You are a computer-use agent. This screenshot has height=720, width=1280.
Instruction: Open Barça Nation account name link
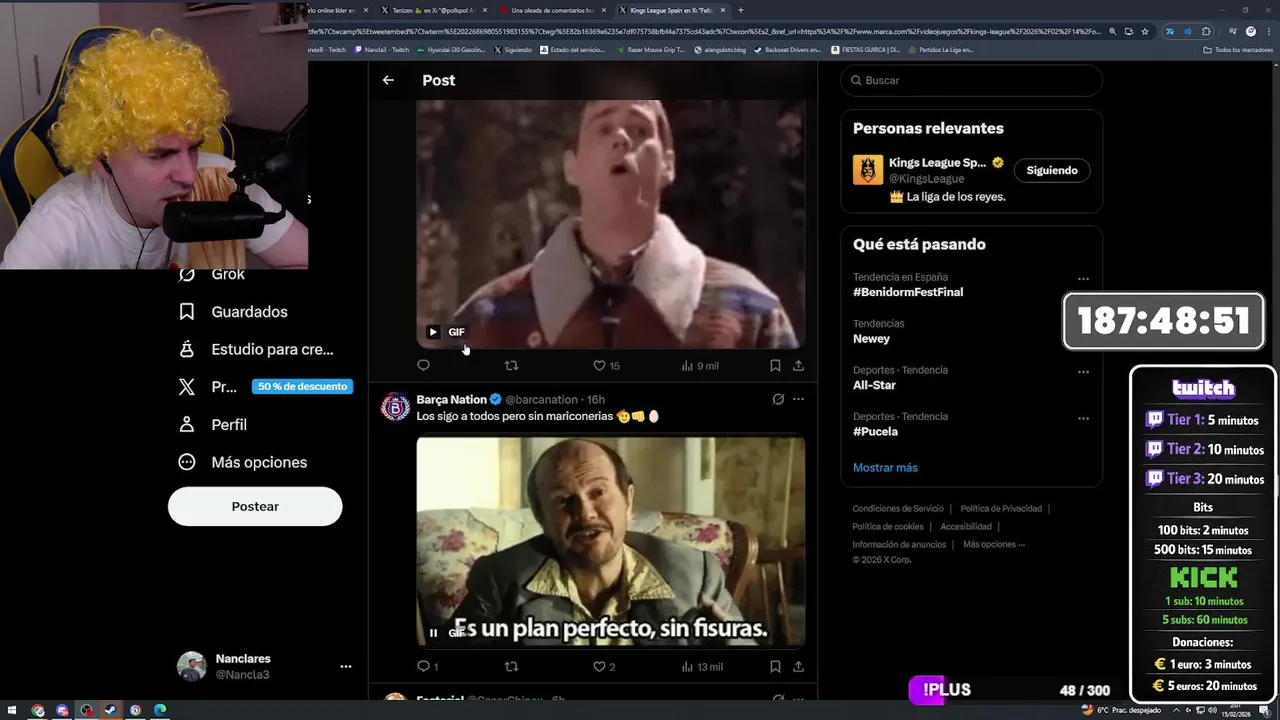[x=451, y=400]
